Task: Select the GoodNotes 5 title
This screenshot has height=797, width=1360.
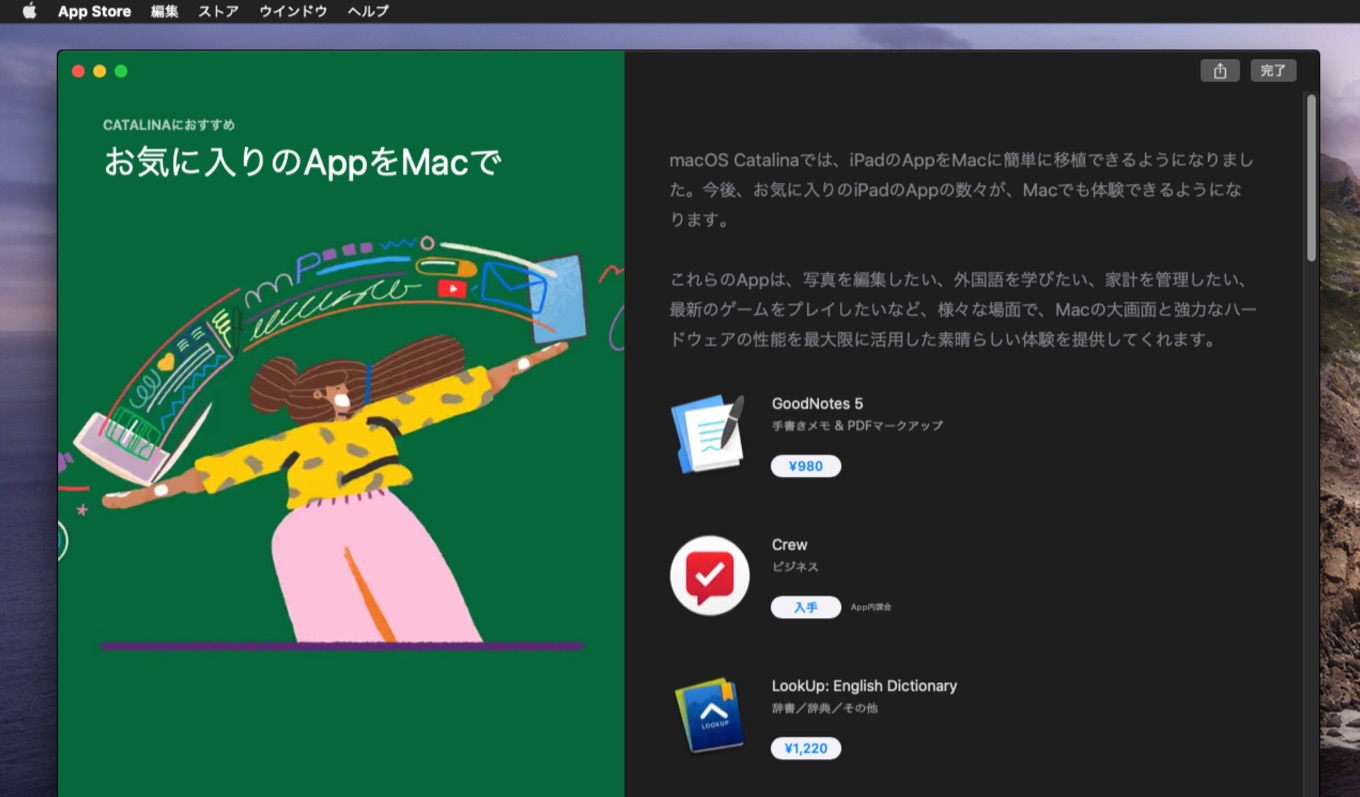Action: click(x=817, y=404)
